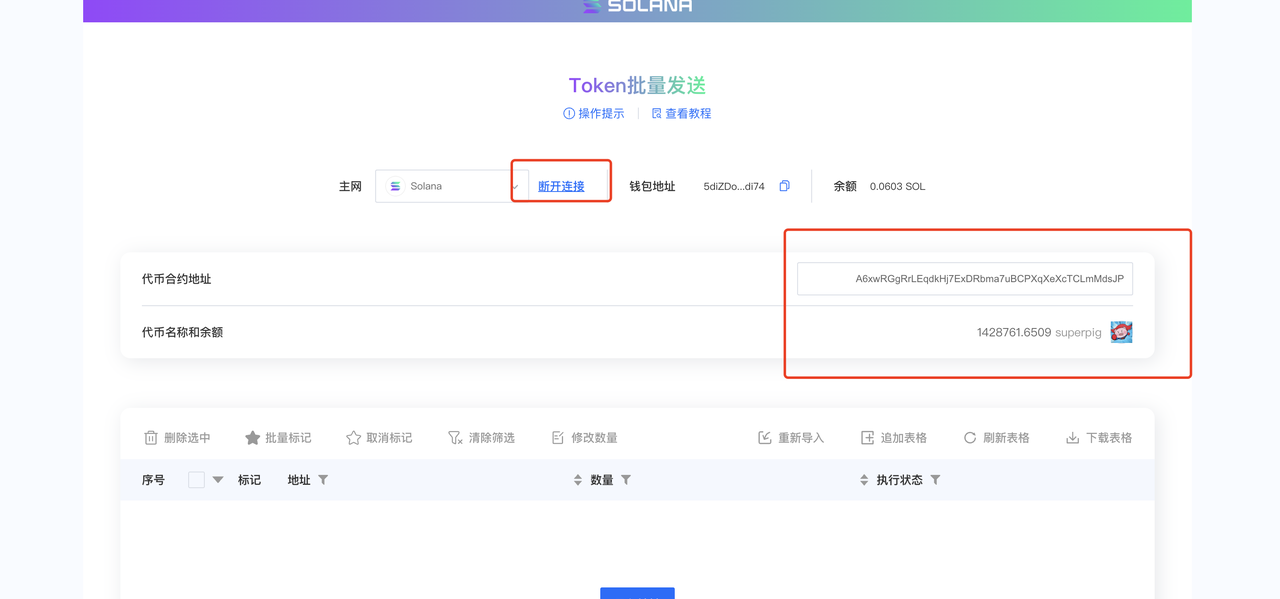Click the re-import icon 重新导入
Viewport: 1280px width, 599px height.
pos(765,438)
